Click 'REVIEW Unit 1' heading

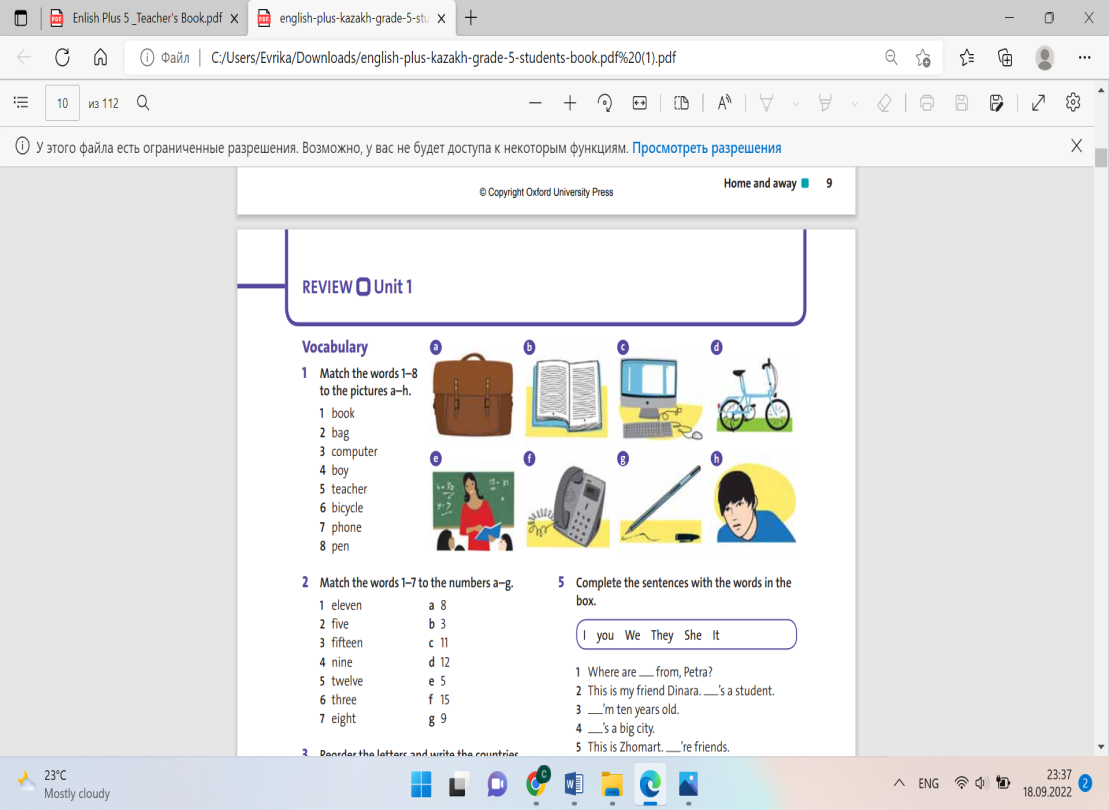[x=357, y=287]
